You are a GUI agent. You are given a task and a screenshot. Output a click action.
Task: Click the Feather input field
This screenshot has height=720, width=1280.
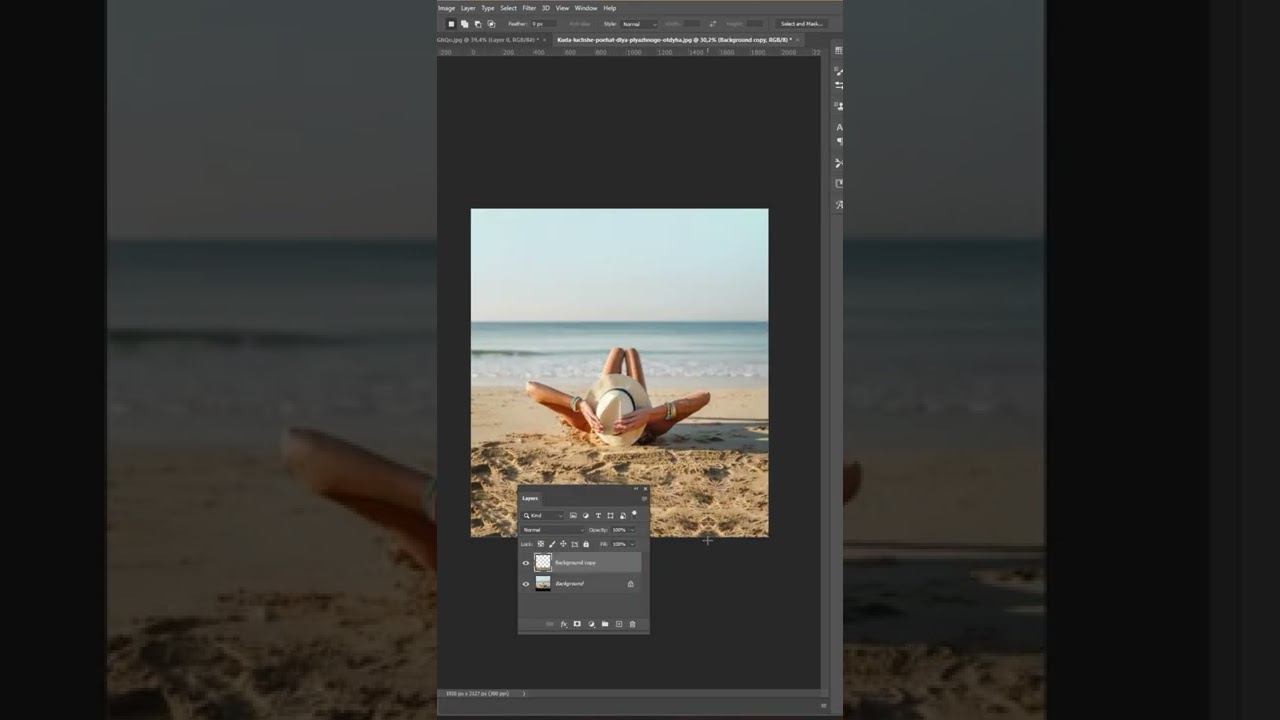coord(543,24)
